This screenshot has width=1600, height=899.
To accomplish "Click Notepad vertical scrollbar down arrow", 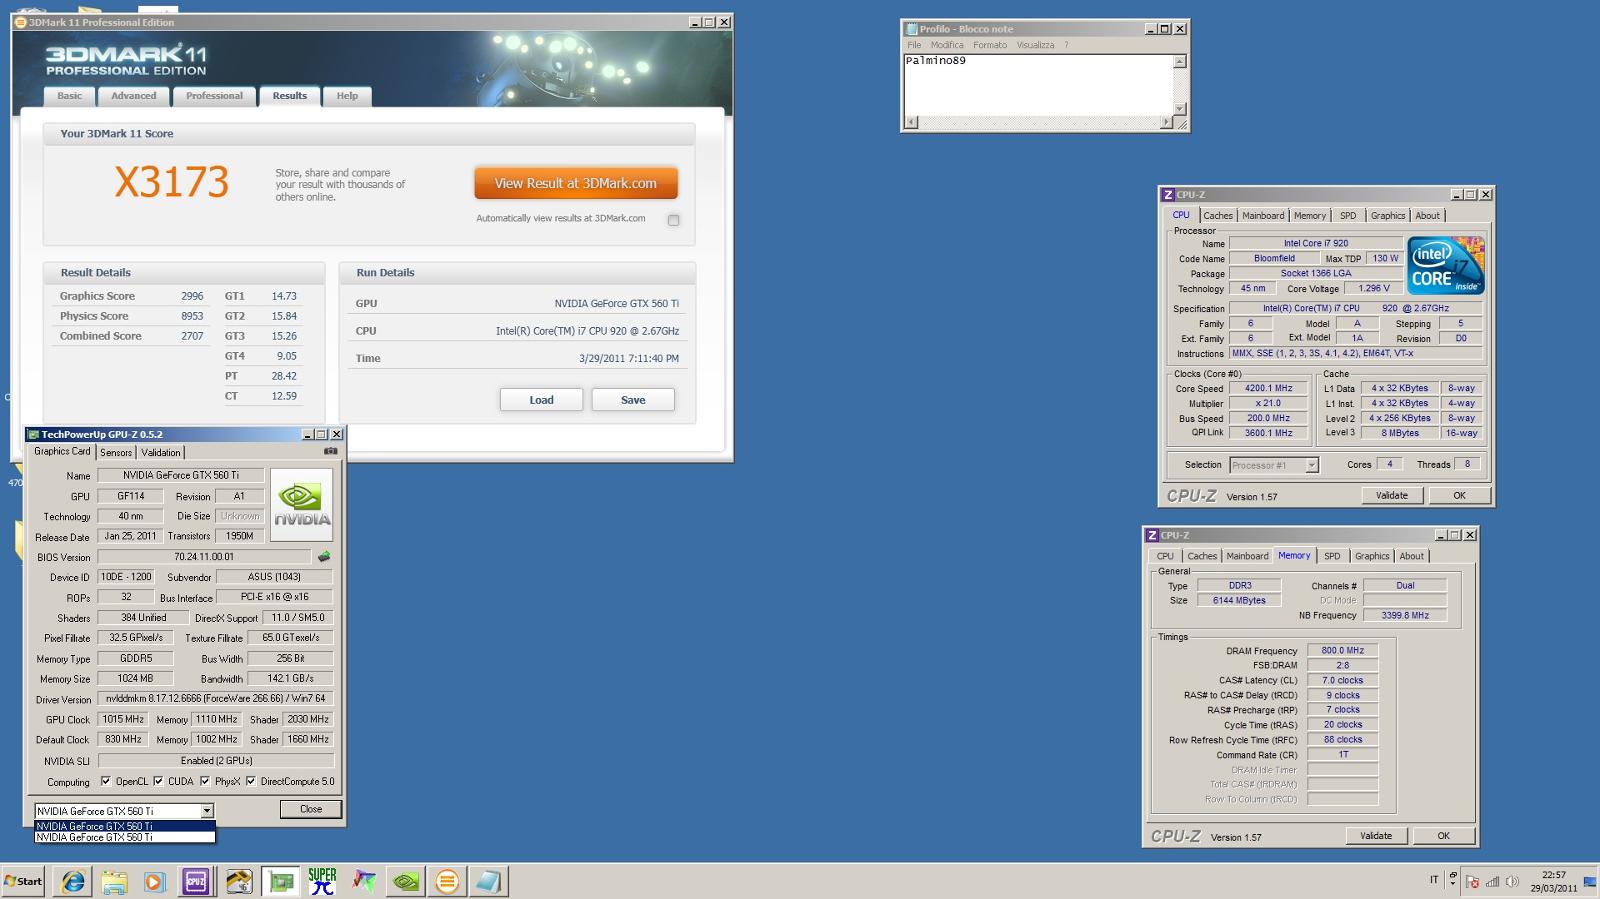I will (1180, 109).
